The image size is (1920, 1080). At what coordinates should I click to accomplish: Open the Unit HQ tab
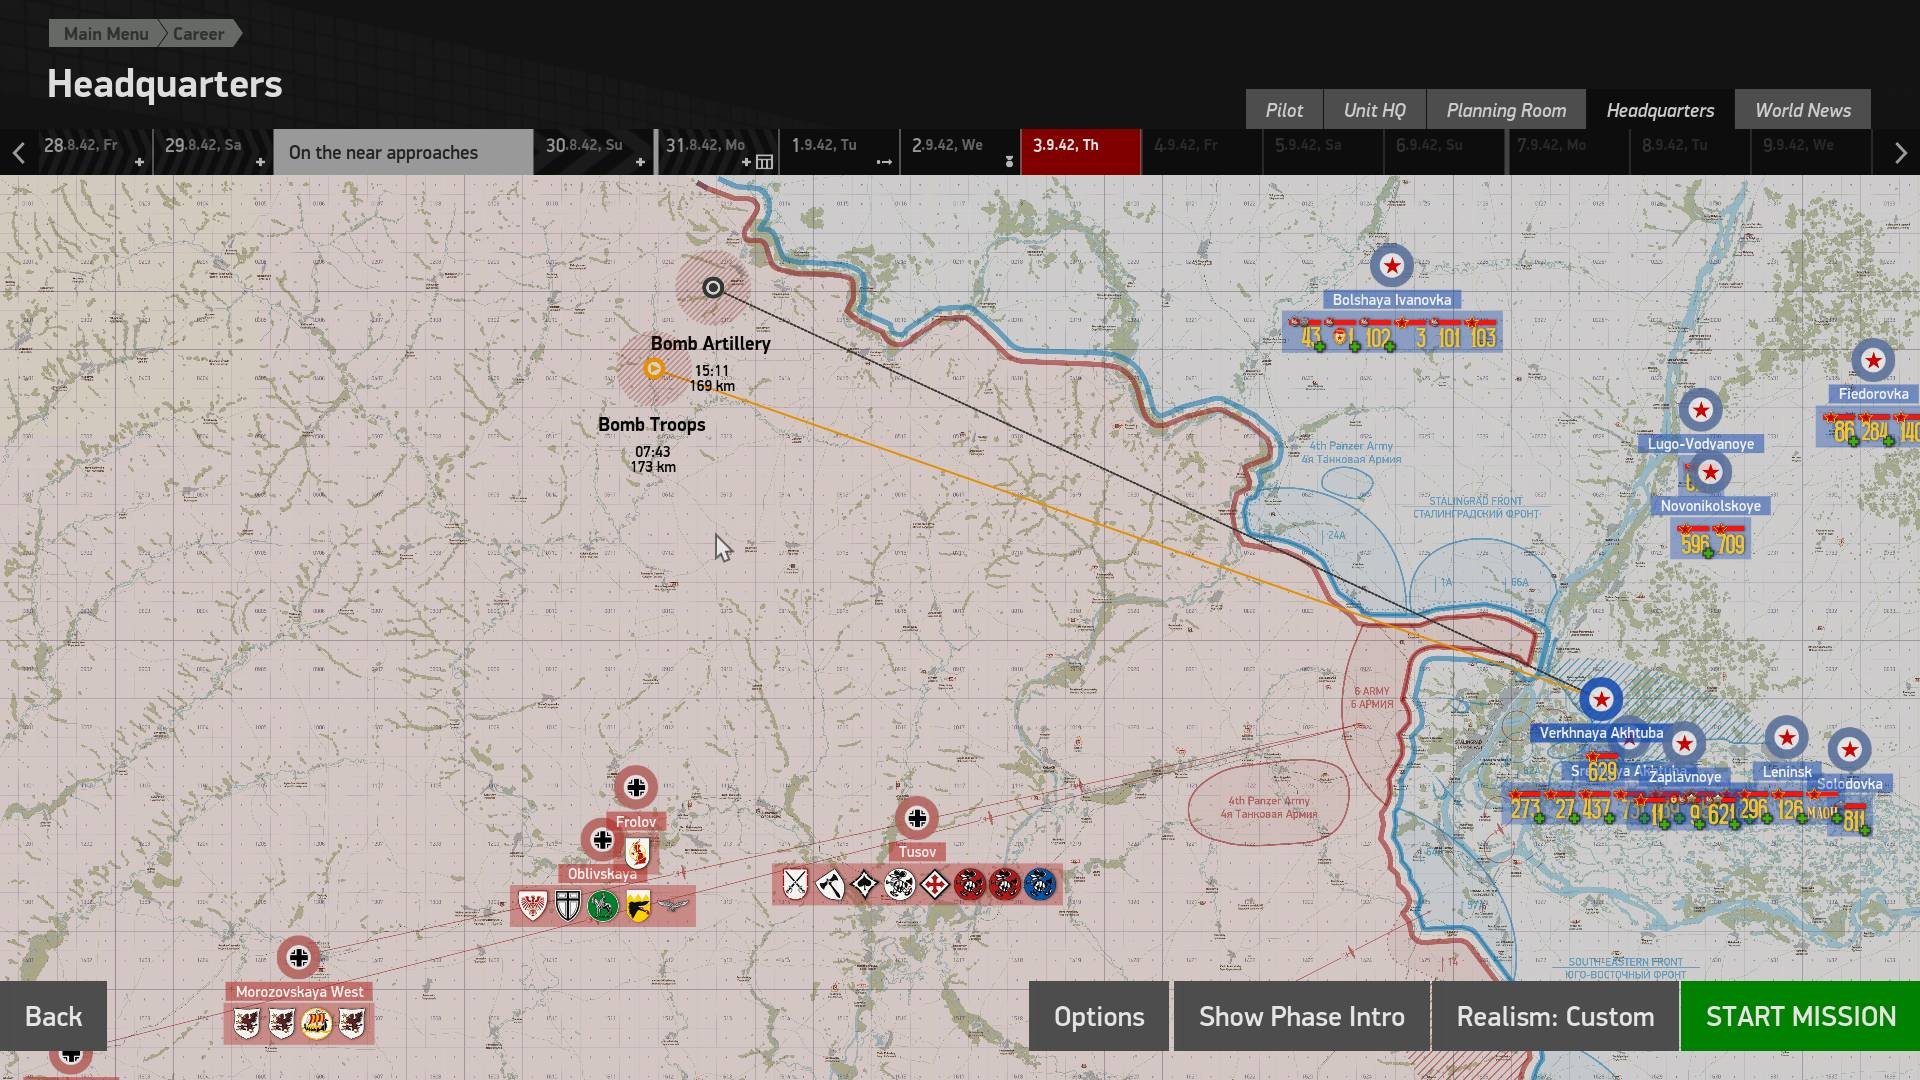tap(1374, 110)
